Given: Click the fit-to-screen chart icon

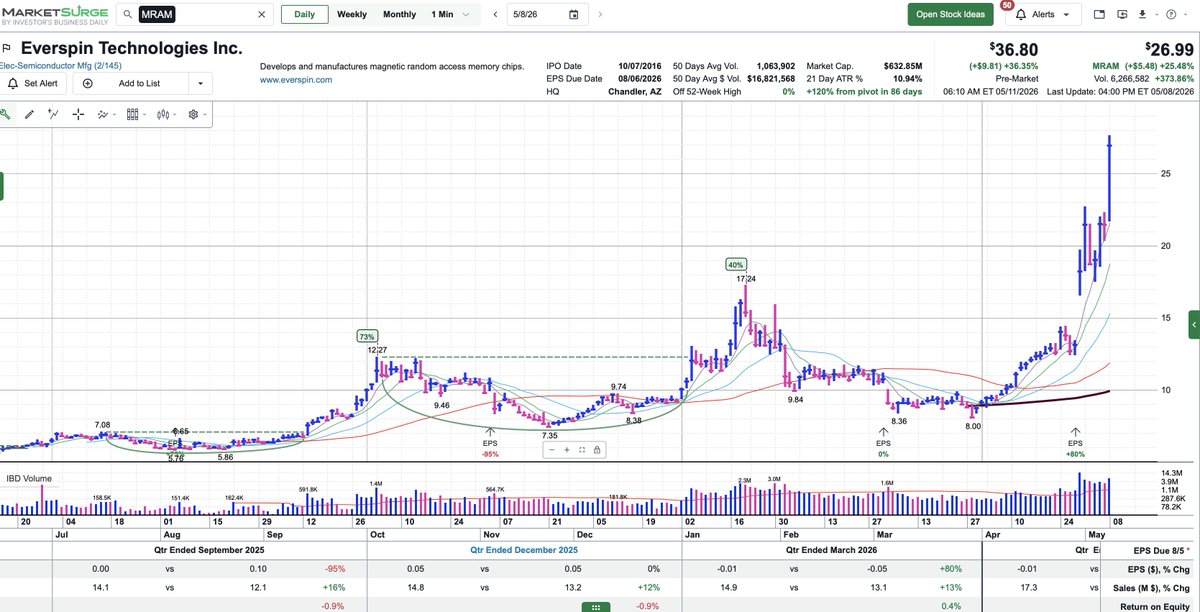Looking at the screenshot, I should 583,450.
